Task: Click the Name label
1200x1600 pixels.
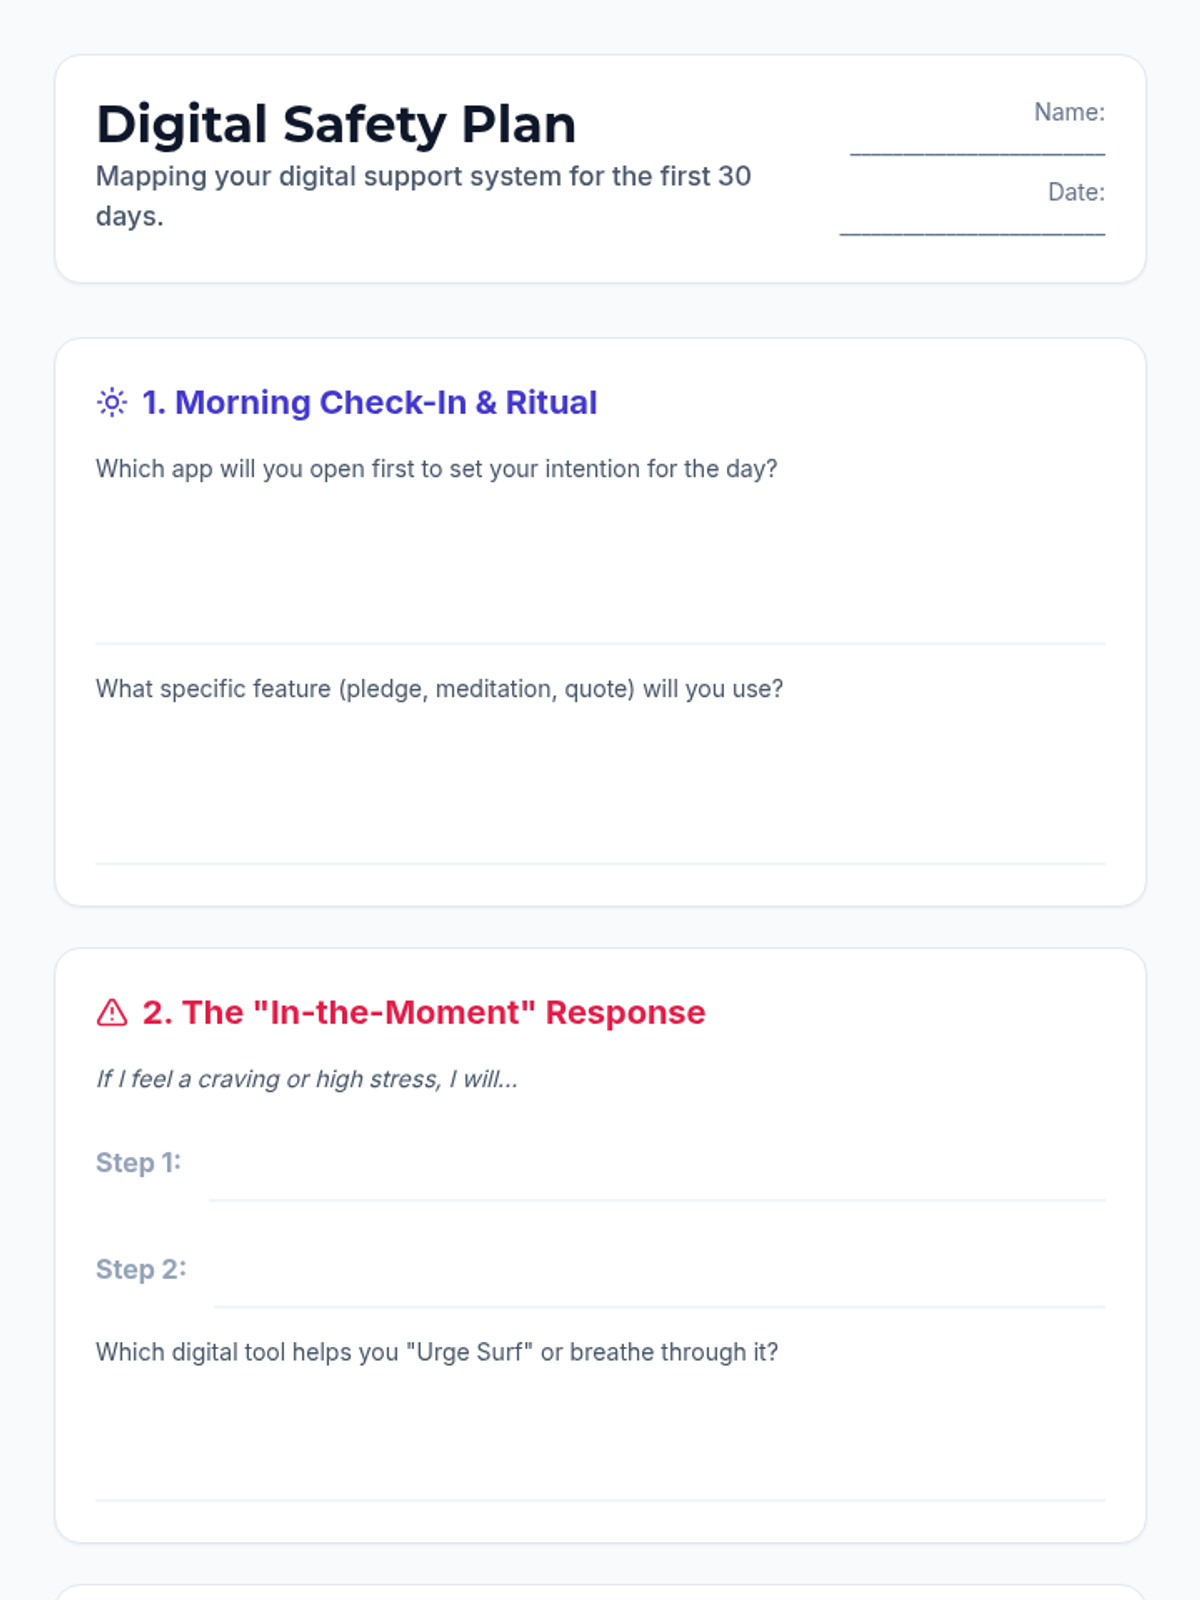Action: pos(1069,112)
